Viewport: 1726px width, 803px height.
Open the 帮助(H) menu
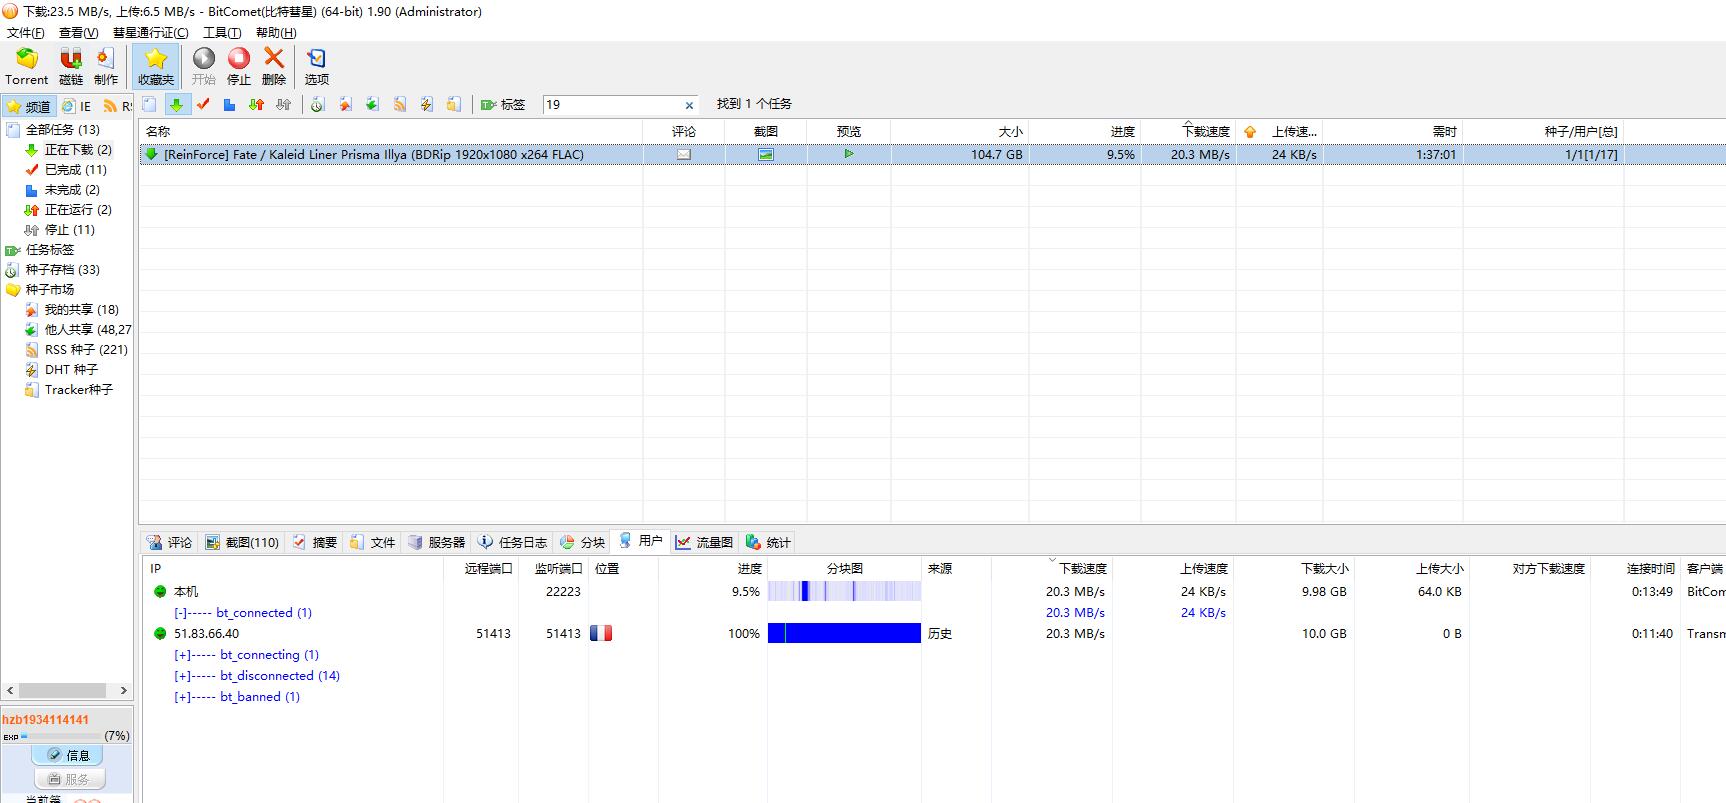pos(276,32)
